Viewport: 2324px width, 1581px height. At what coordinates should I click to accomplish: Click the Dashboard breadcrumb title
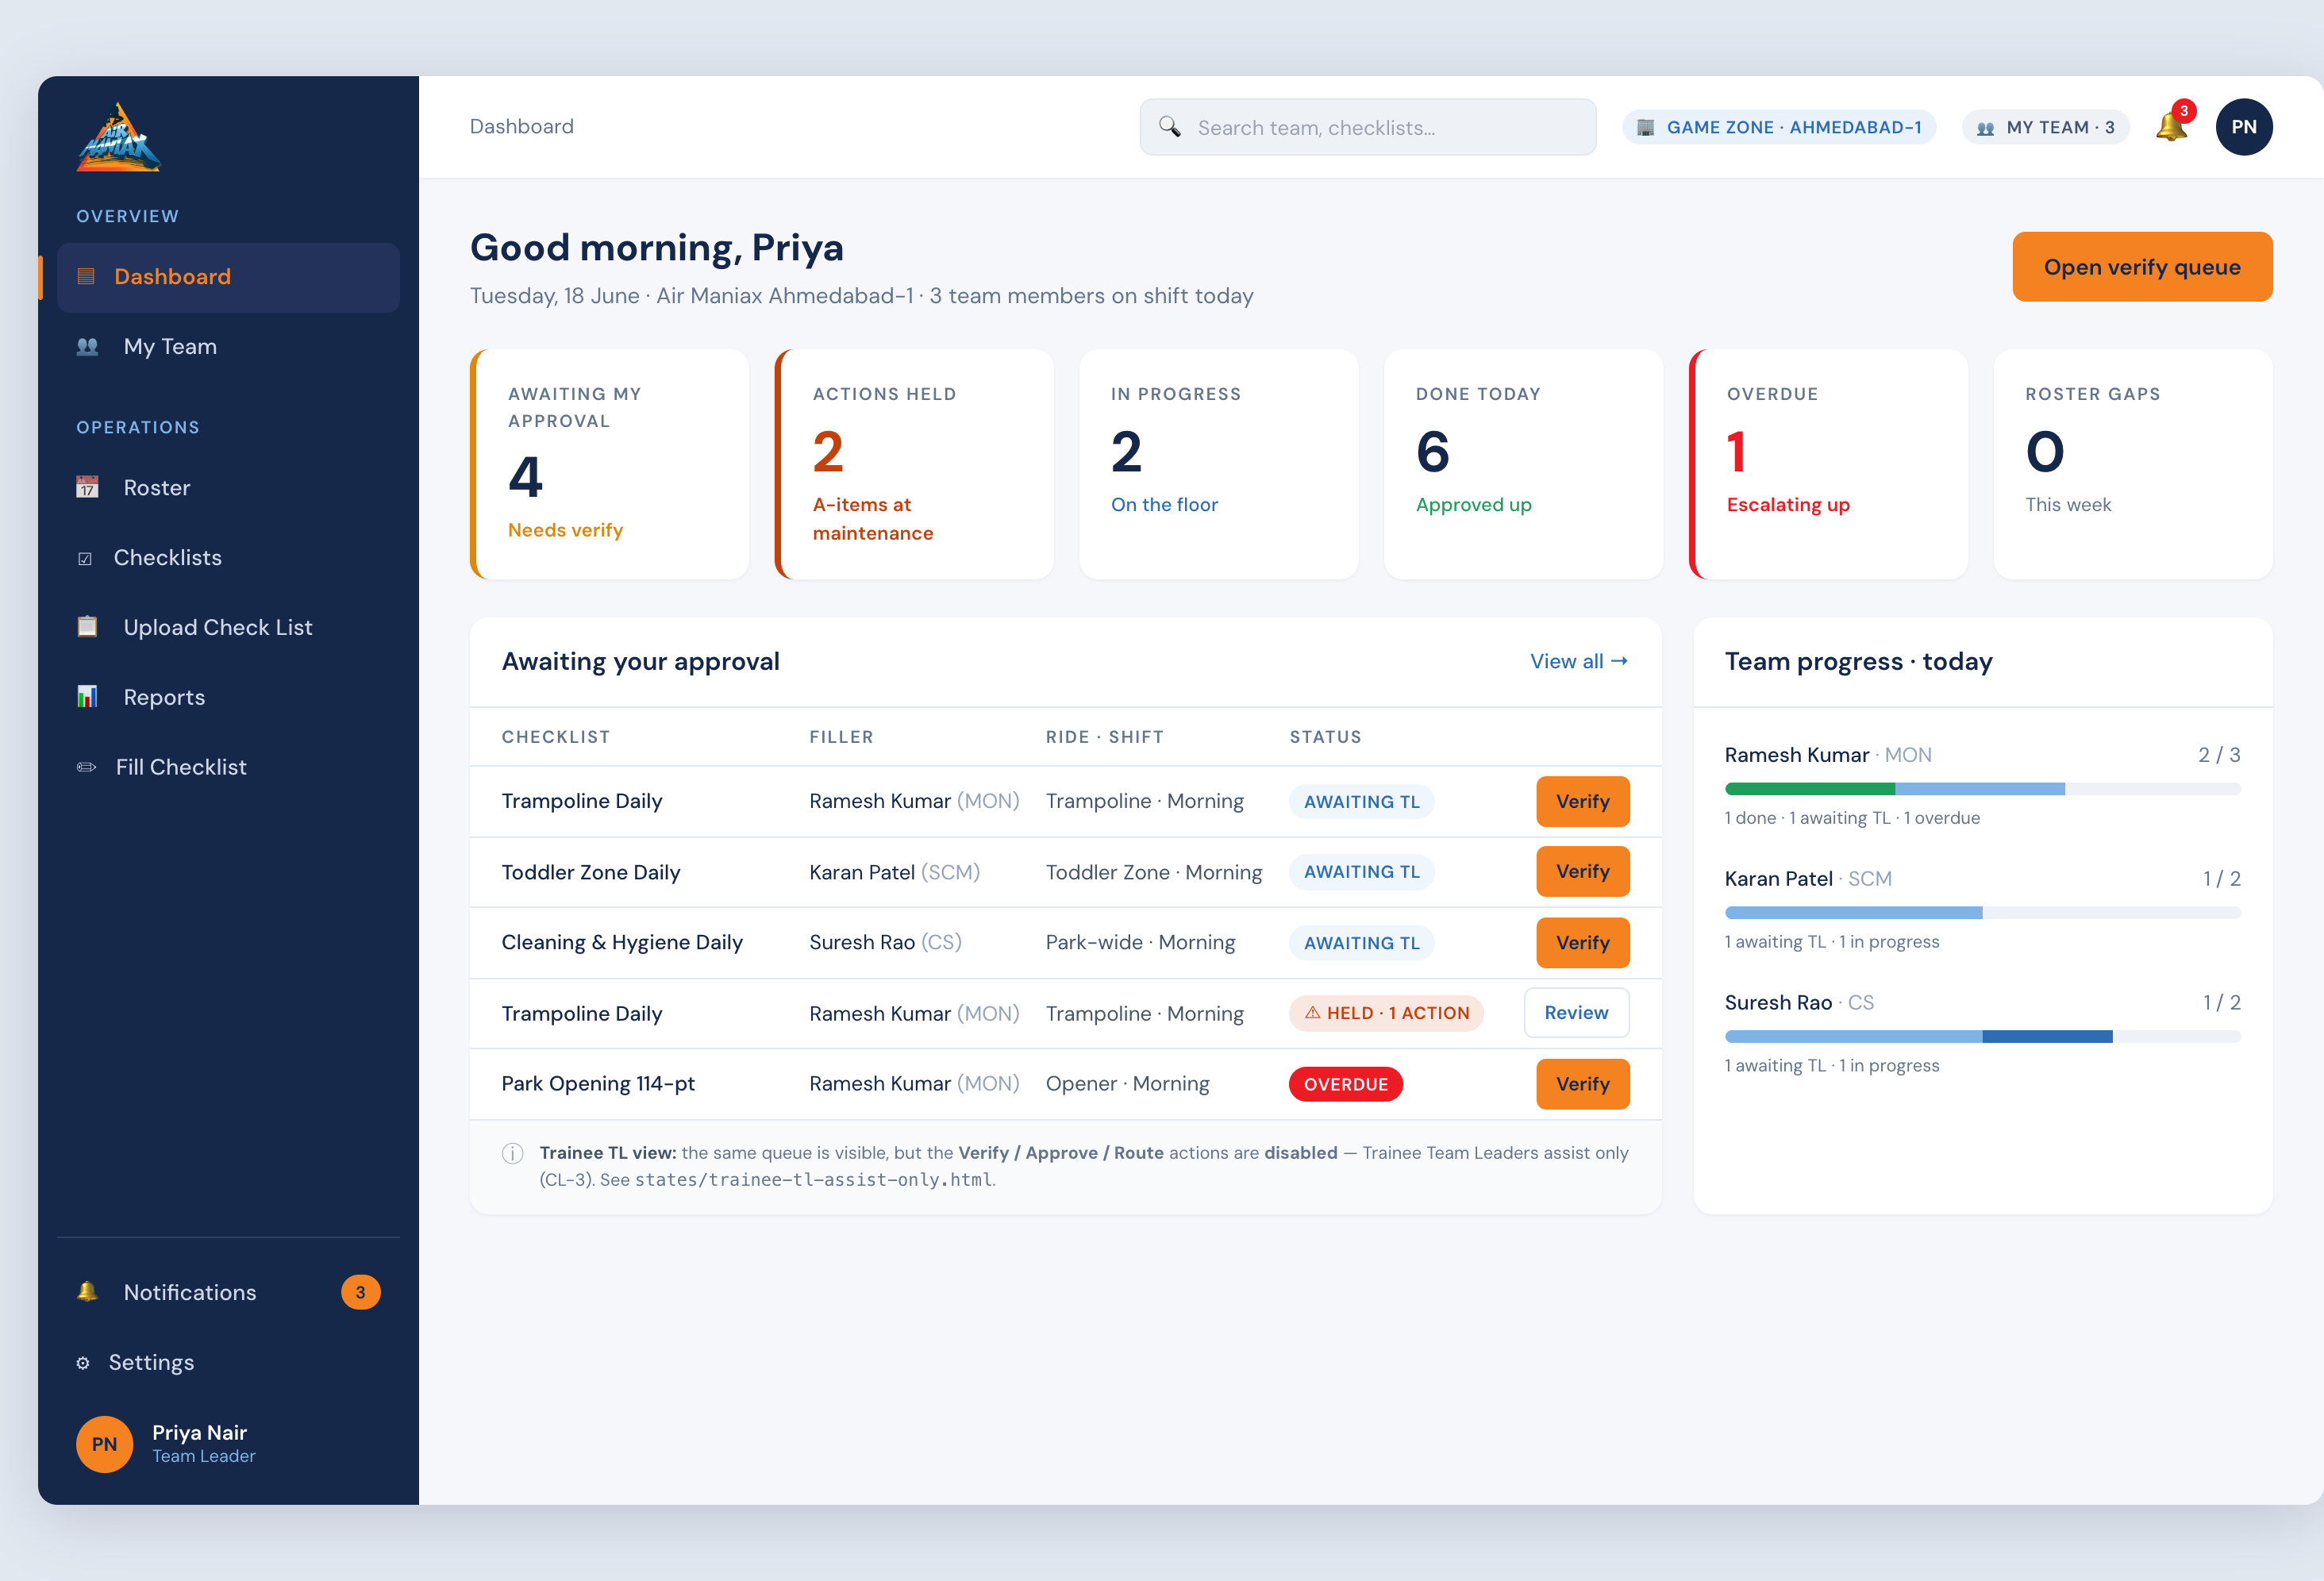pyautogui.click(x=521, y=126)
